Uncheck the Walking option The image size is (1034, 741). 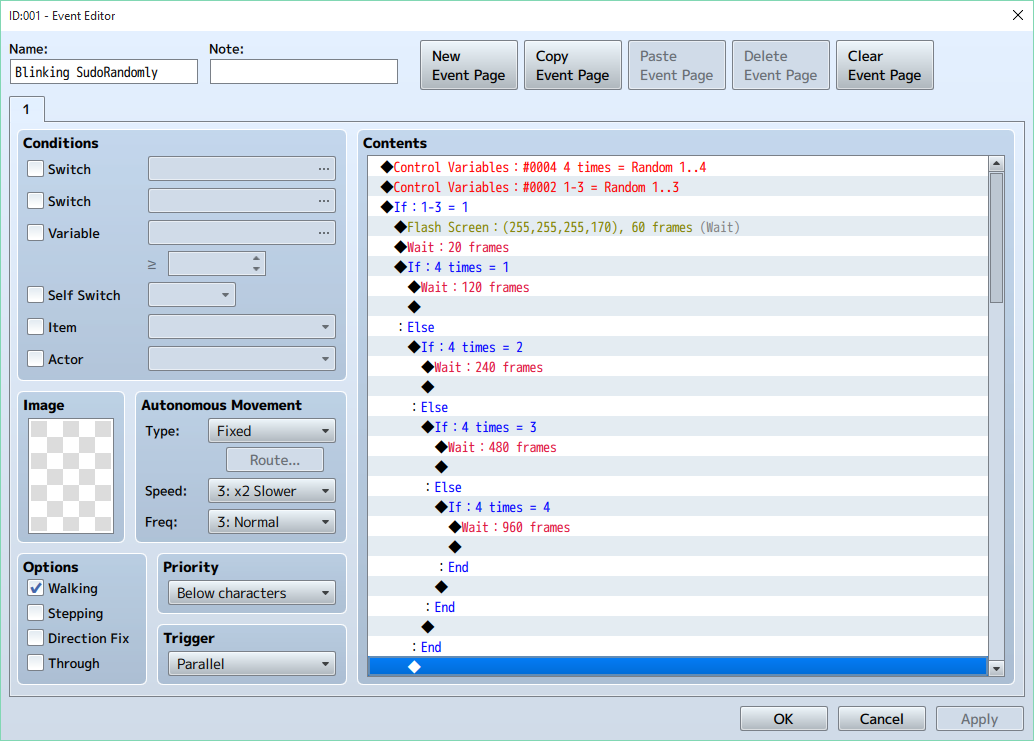[36, 588]
